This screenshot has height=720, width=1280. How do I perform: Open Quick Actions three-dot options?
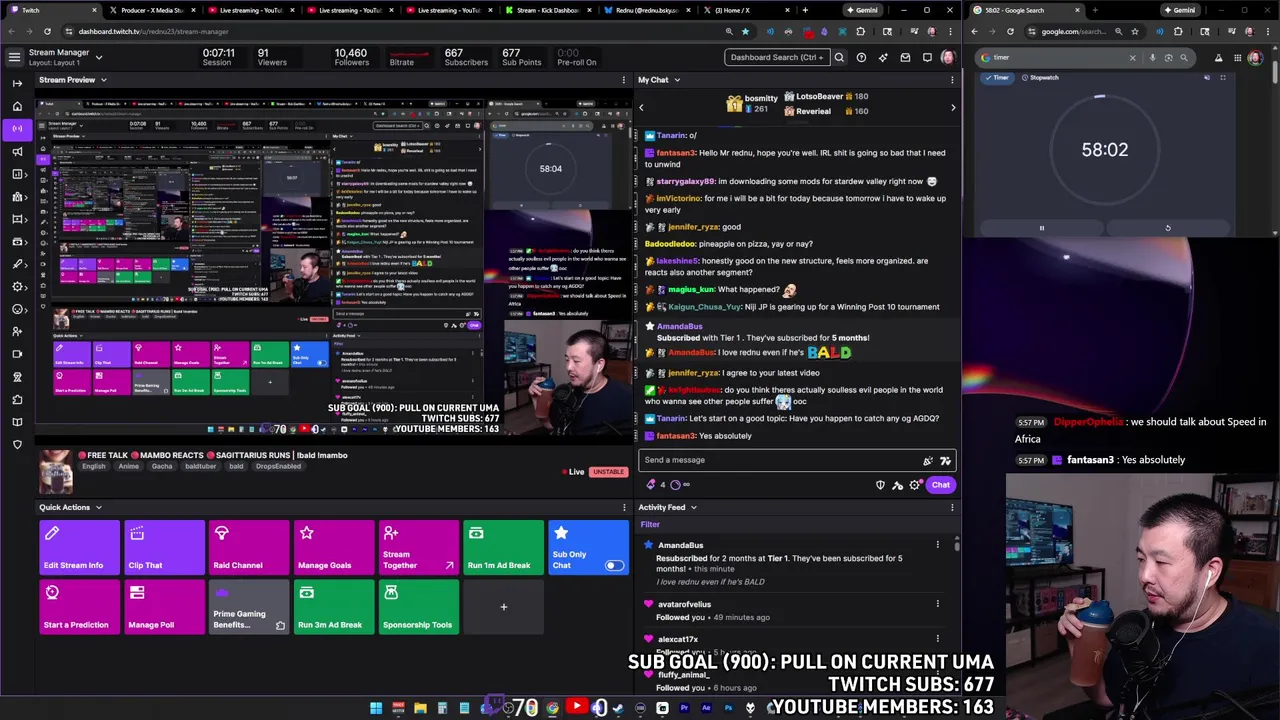624,507
